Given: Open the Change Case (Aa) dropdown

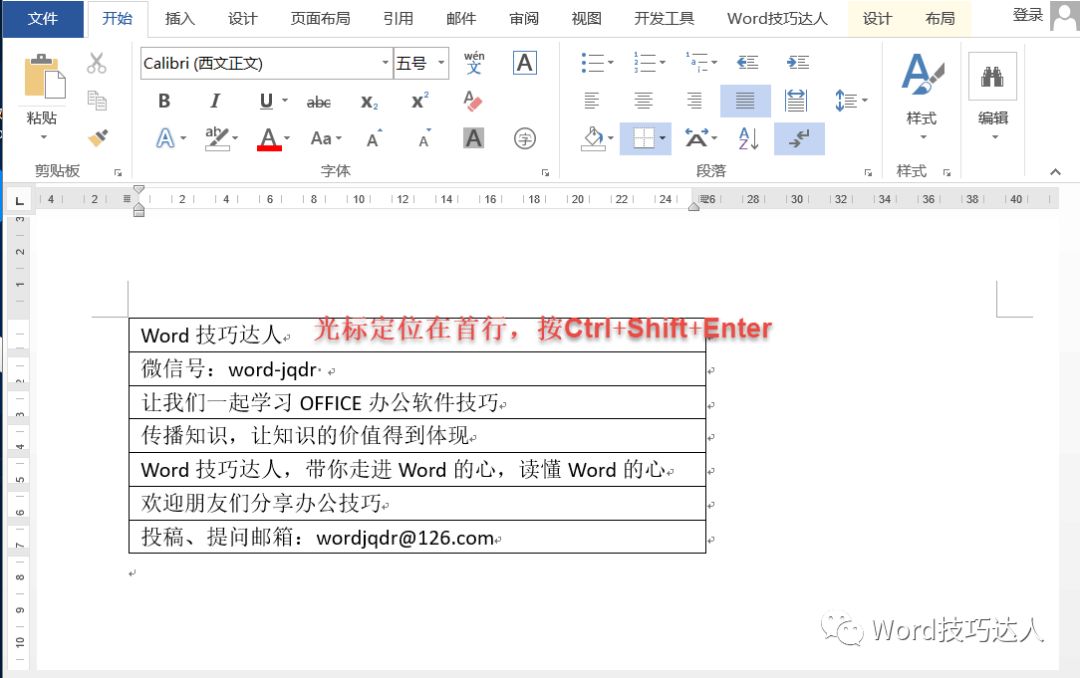Looking at the screenshot, I should click(326, 138).
